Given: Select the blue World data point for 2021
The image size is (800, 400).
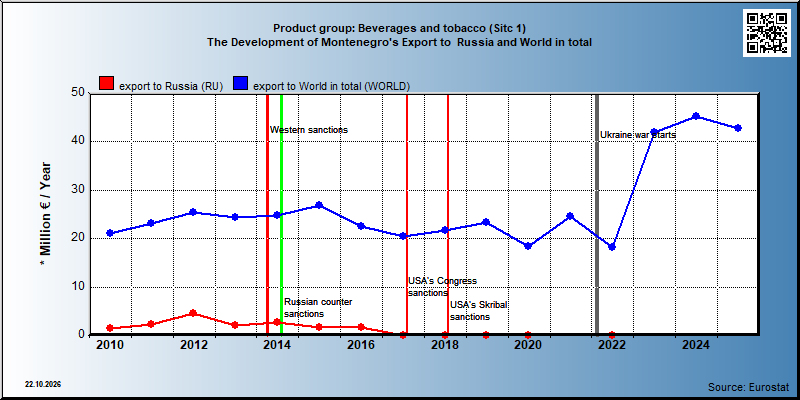Looking at the screenshot, I should click(570, 216).
